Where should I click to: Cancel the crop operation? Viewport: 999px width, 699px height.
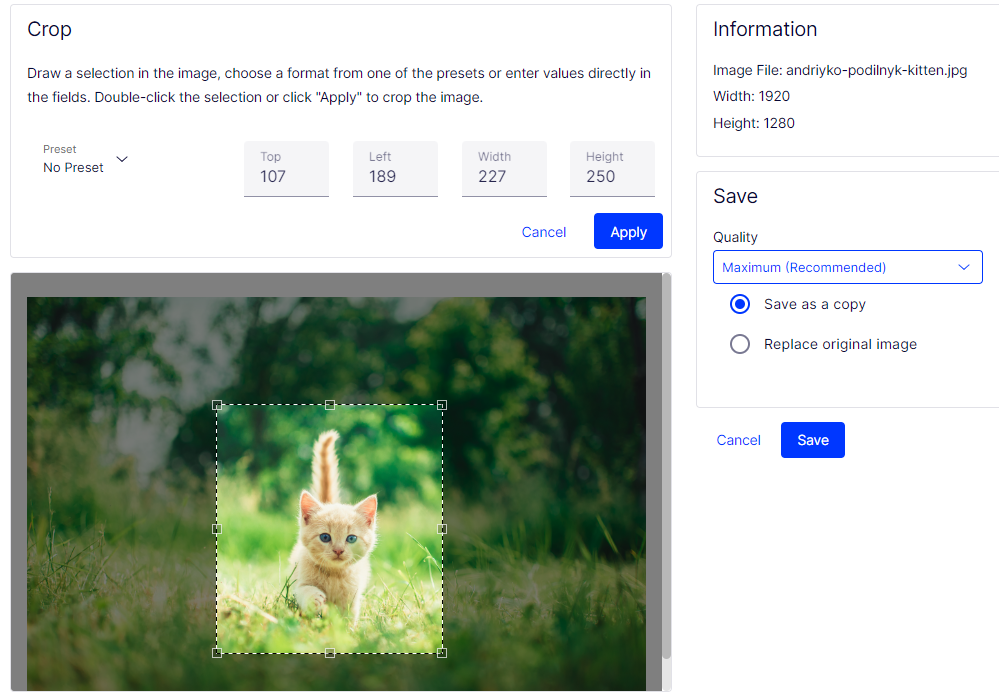coord(544,232)
